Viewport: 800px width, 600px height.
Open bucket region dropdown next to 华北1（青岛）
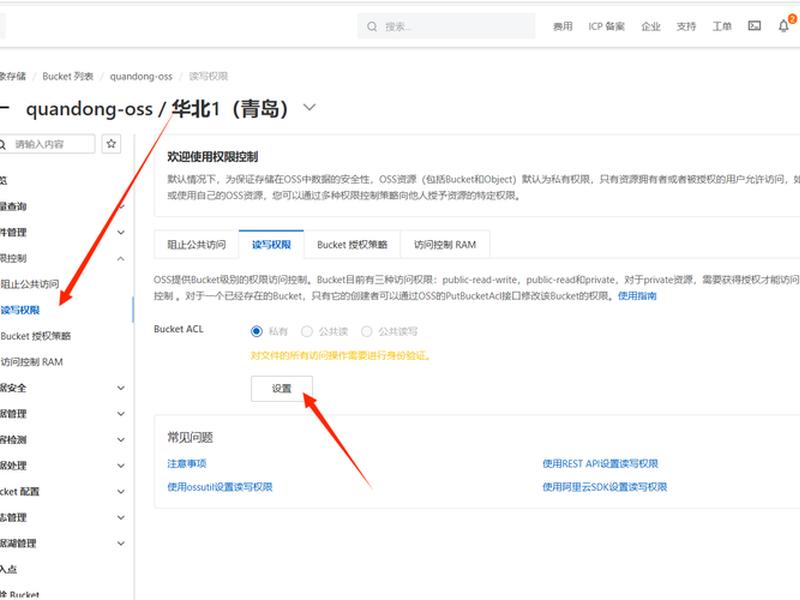(x=309, y=107)
